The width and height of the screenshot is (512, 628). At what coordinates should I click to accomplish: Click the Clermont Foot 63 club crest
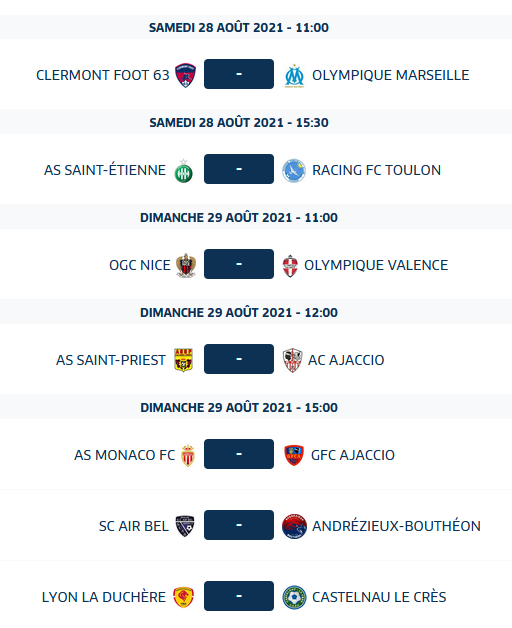[185, 75]
